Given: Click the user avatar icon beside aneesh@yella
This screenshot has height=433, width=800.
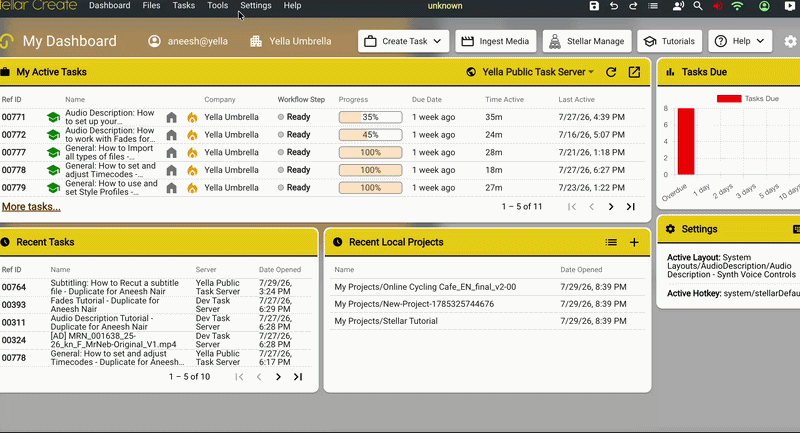Looking at the screenshot, I should click(x=154, y=41).
